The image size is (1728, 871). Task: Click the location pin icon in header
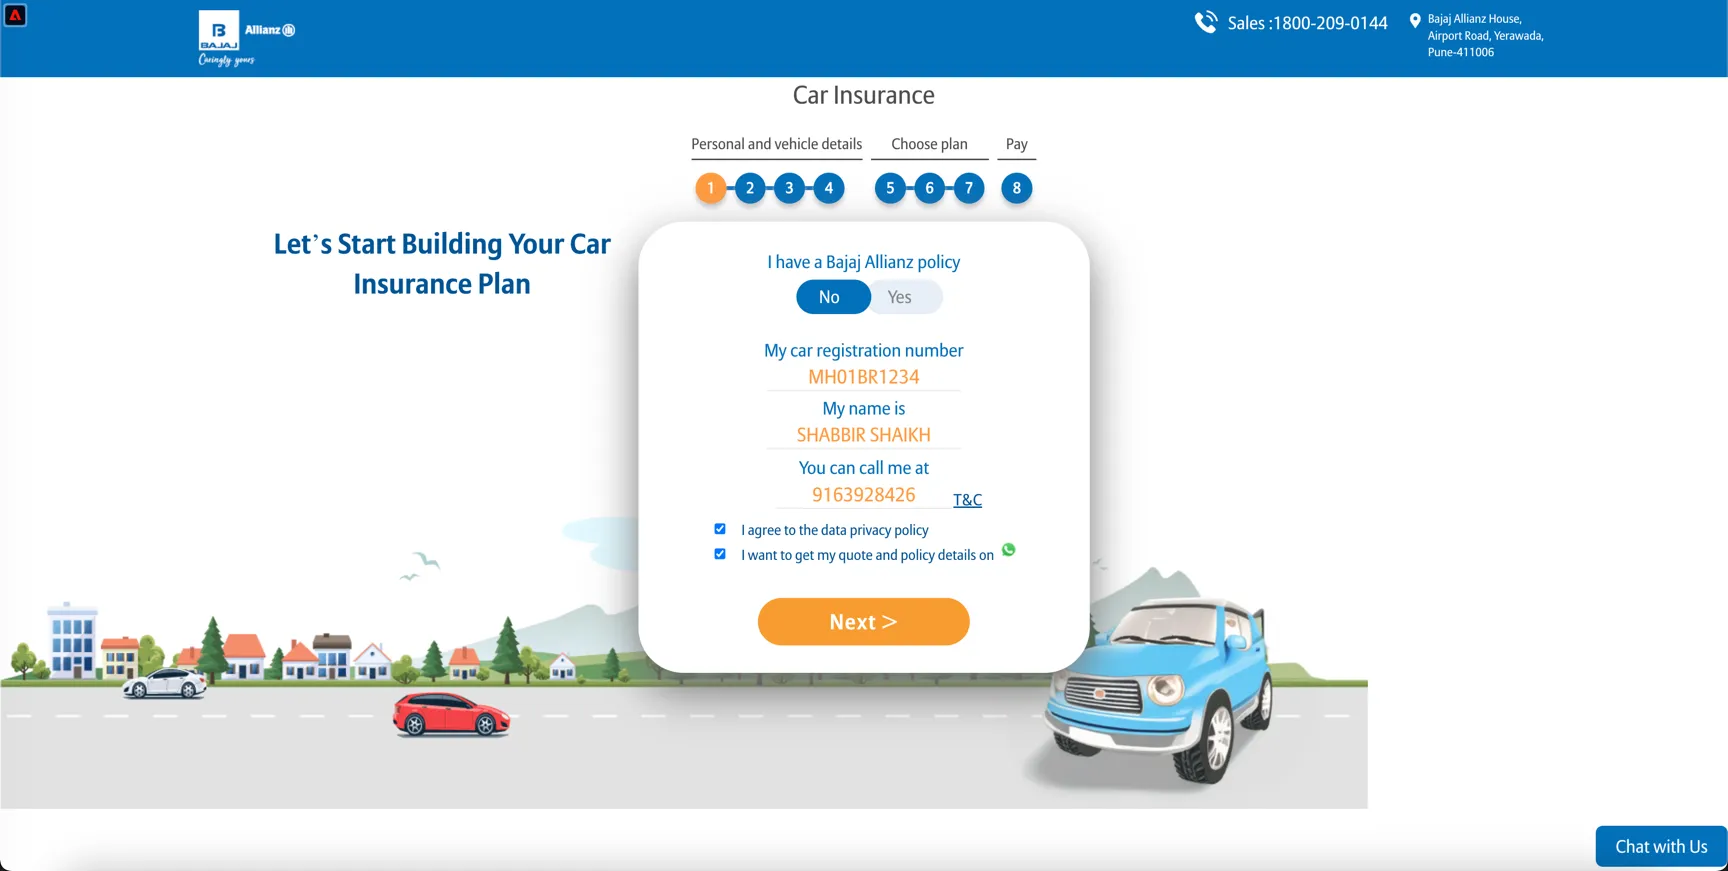pos(1415,21)
